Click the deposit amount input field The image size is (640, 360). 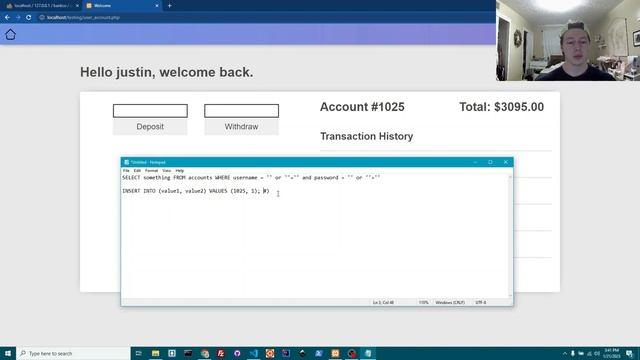coord(150,111)
